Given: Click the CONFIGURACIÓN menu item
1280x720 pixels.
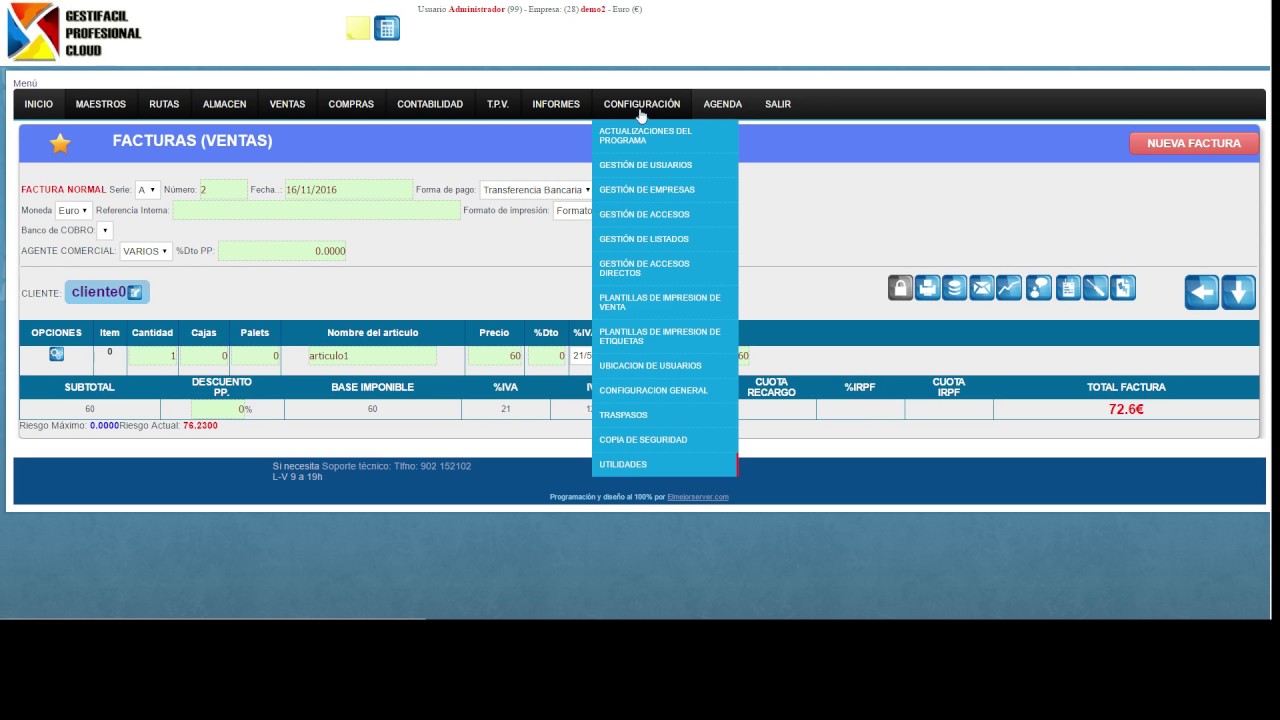Looking at the screenshot, I should pyautogui.click(x=642, y=104).
